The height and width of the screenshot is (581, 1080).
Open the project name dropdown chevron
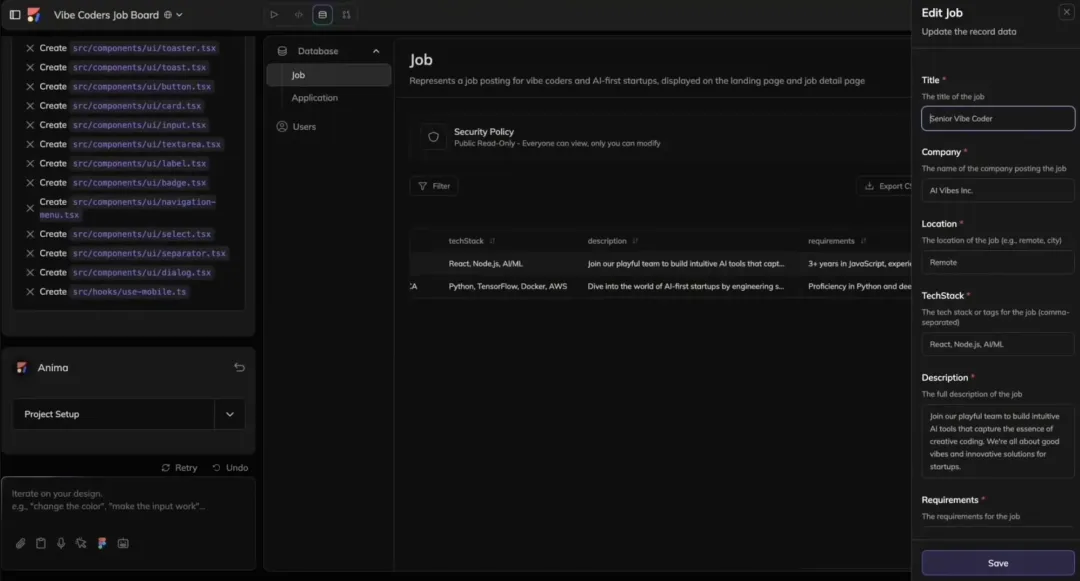click(179, 14)
